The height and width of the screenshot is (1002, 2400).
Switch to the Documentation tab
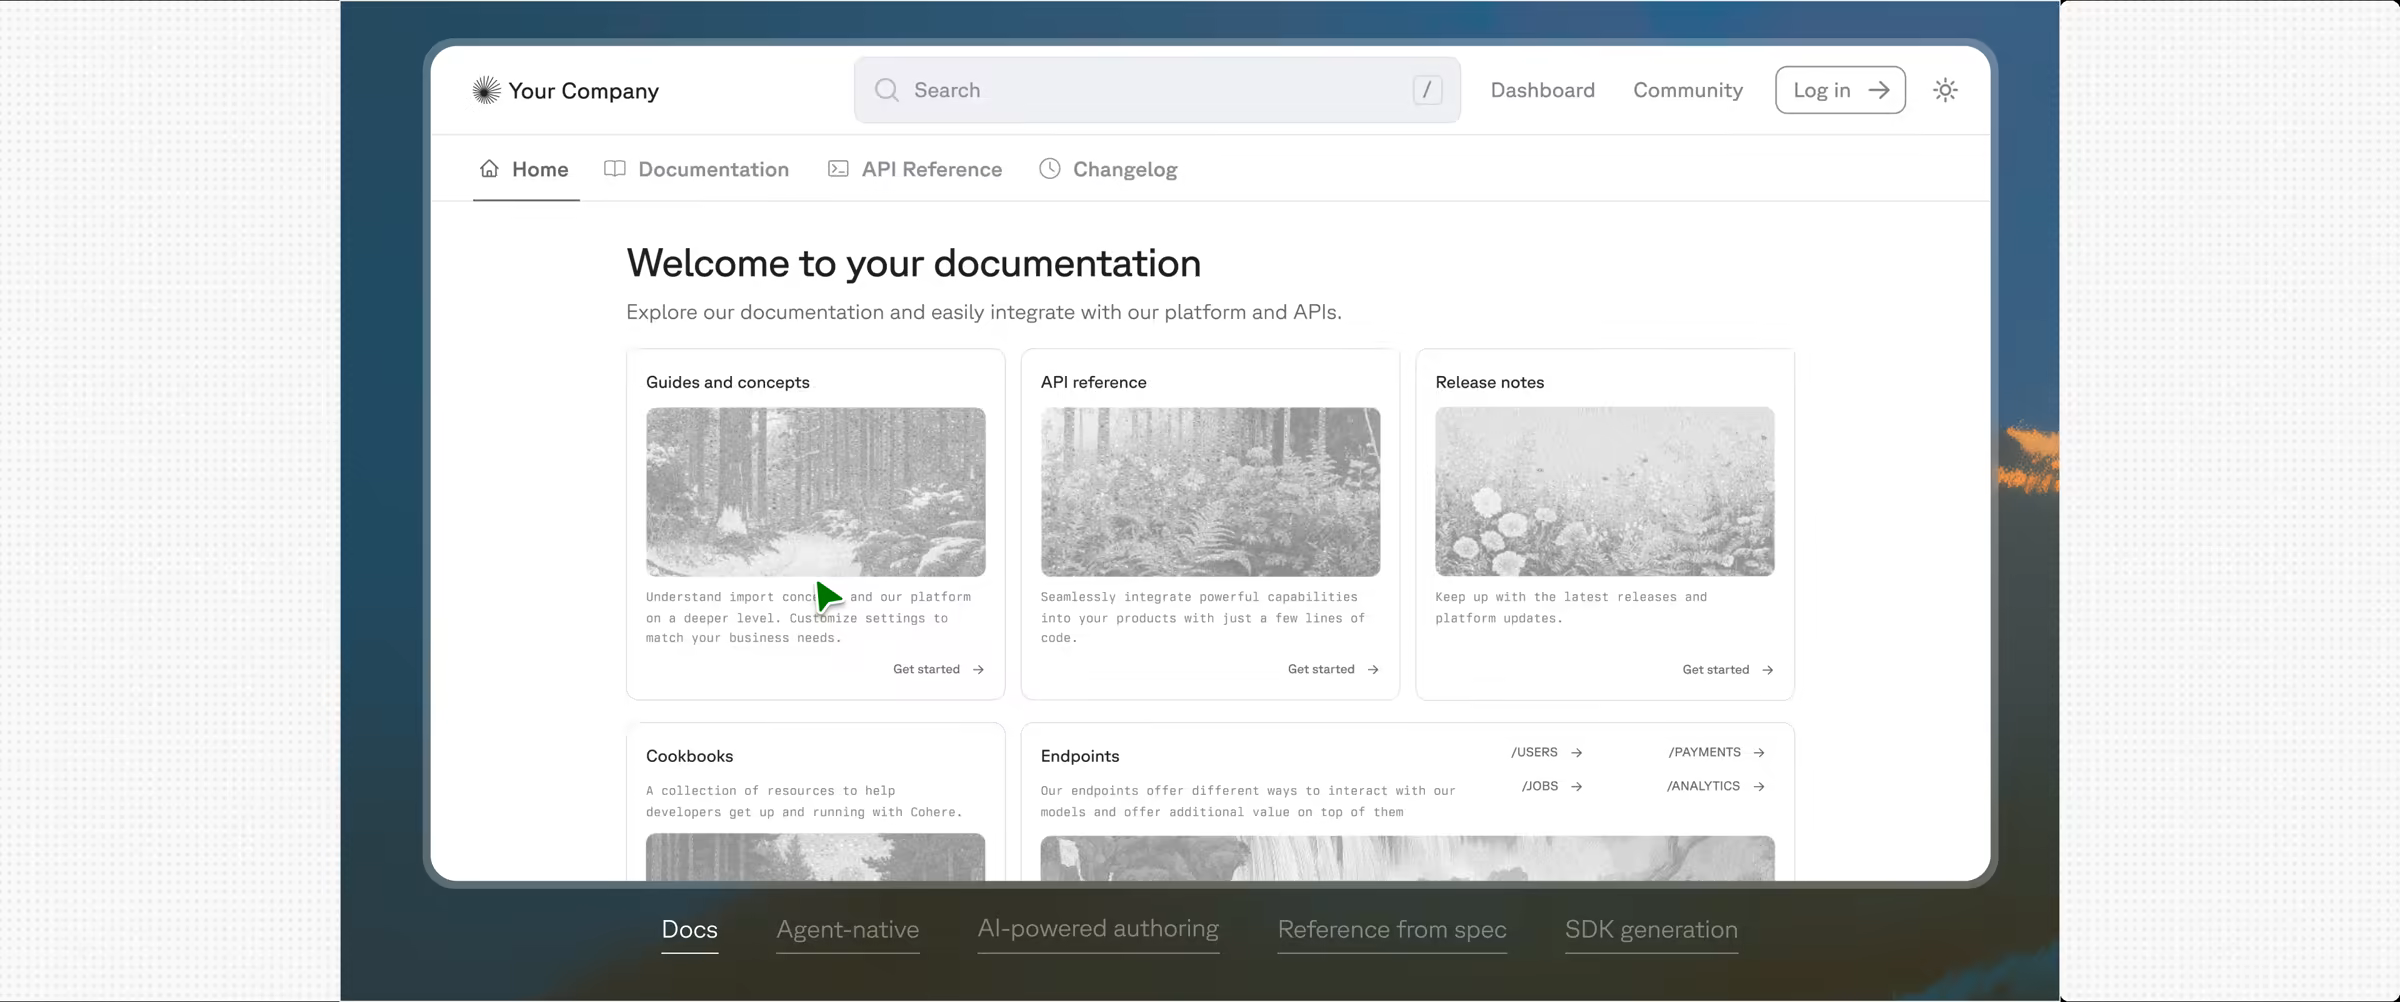pyautogui.click(x=697, y=169)
